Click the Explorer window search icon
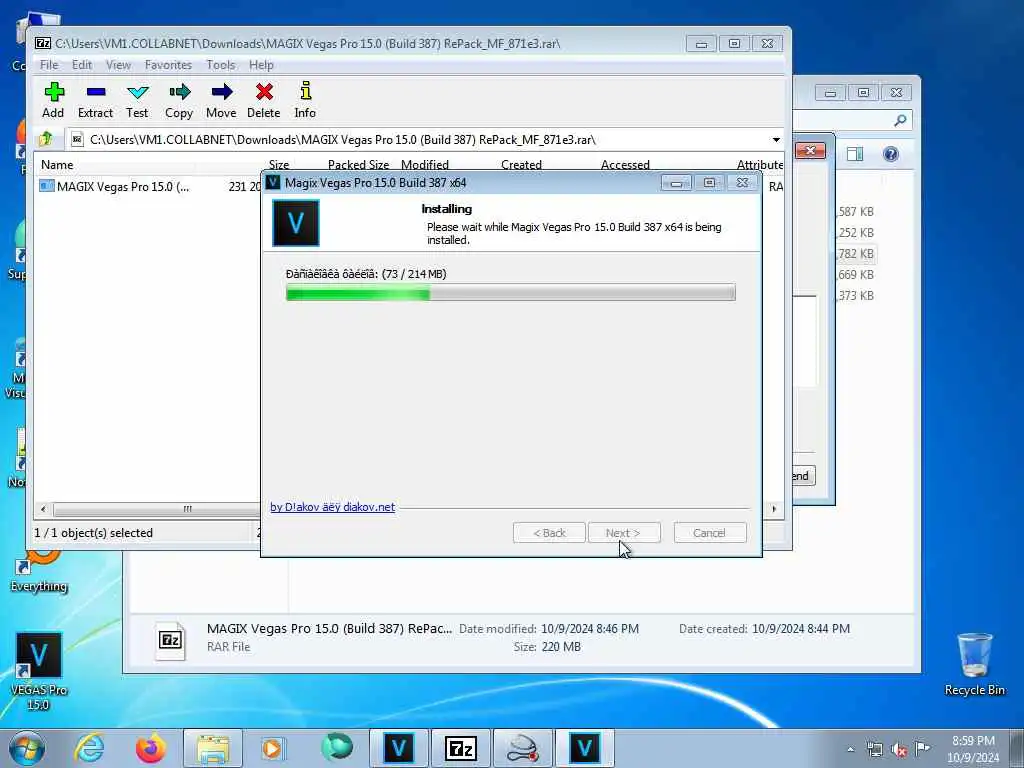 tap(900, 120)
